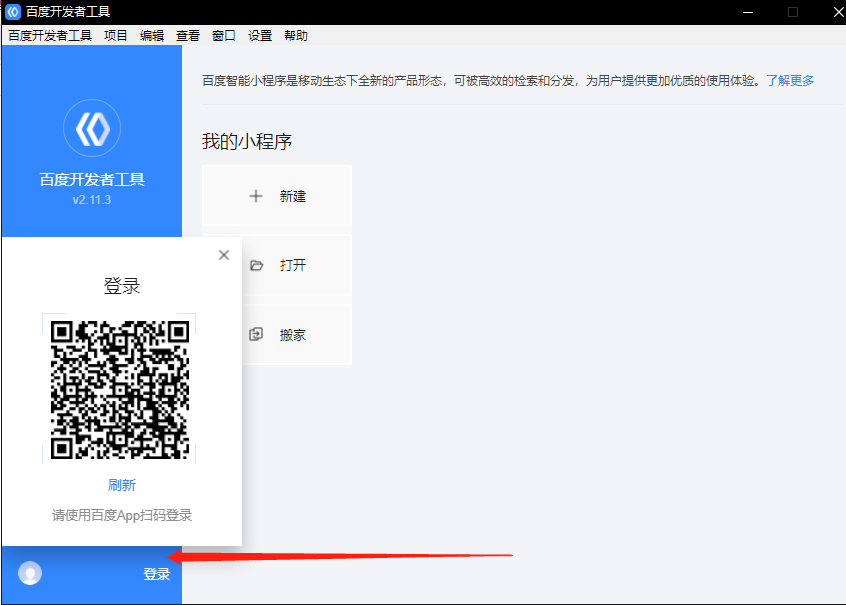Open the 百度开发者工具 menu

(x=50, y=36)
